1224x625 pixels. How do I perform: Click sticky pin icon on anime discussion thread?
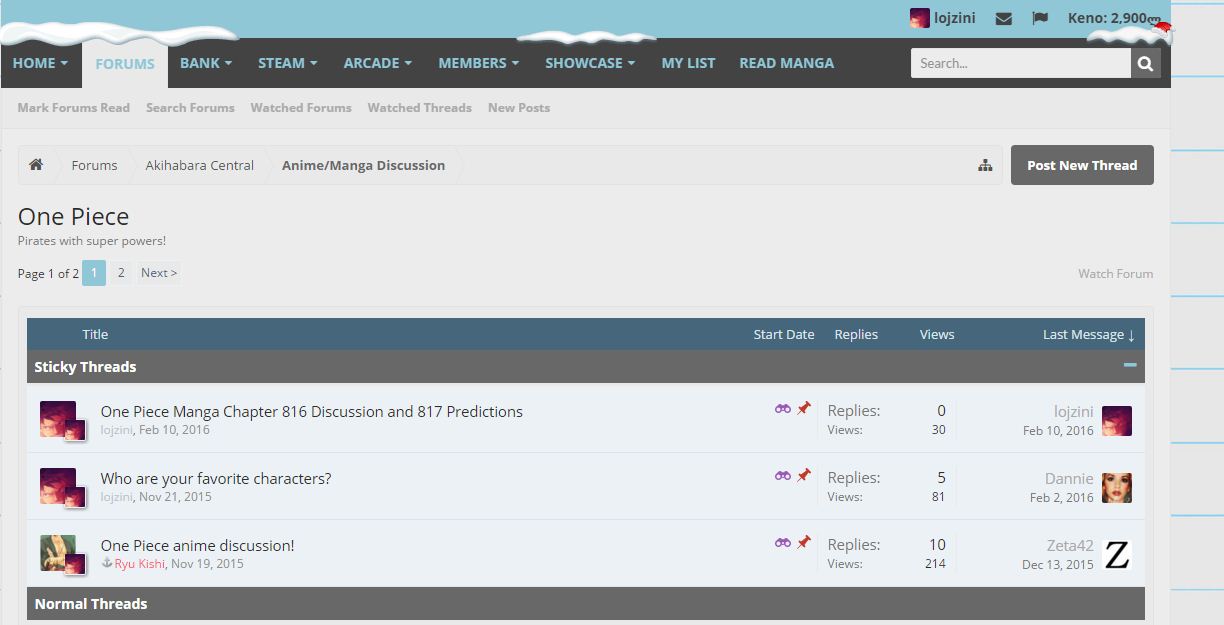coord(804,542)
